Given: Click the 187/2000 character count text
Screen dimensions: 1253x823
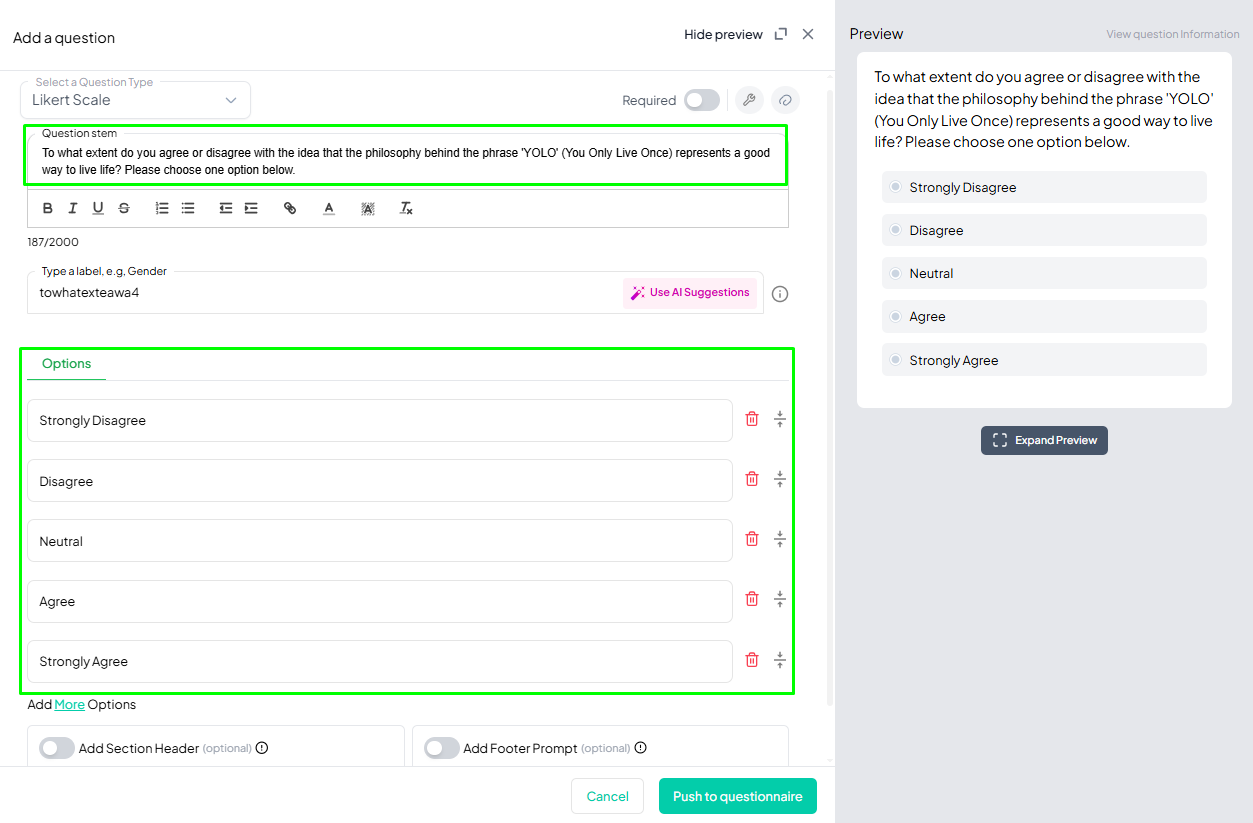Looking at the screenshot, I should (53, 242).
